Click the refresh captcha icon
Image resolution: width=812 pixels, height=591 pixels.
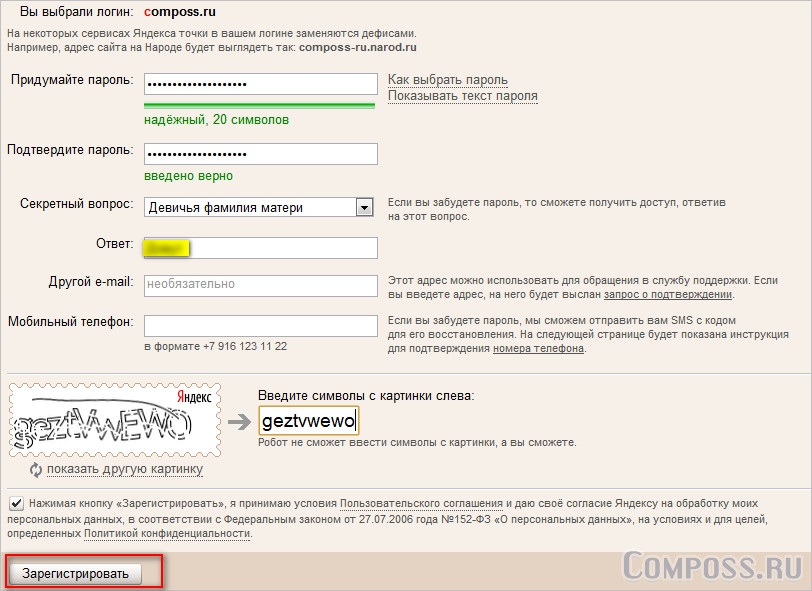(x=35, y=469)
